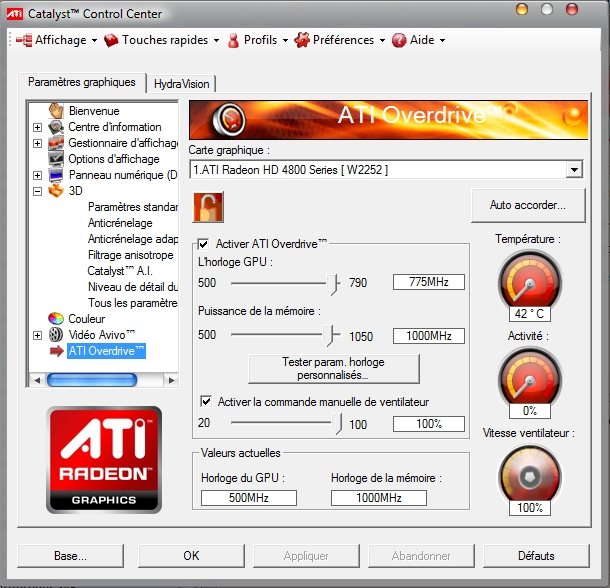Click the OK button
The height and width of the screenshot is (588, 610).
(191, 556)
